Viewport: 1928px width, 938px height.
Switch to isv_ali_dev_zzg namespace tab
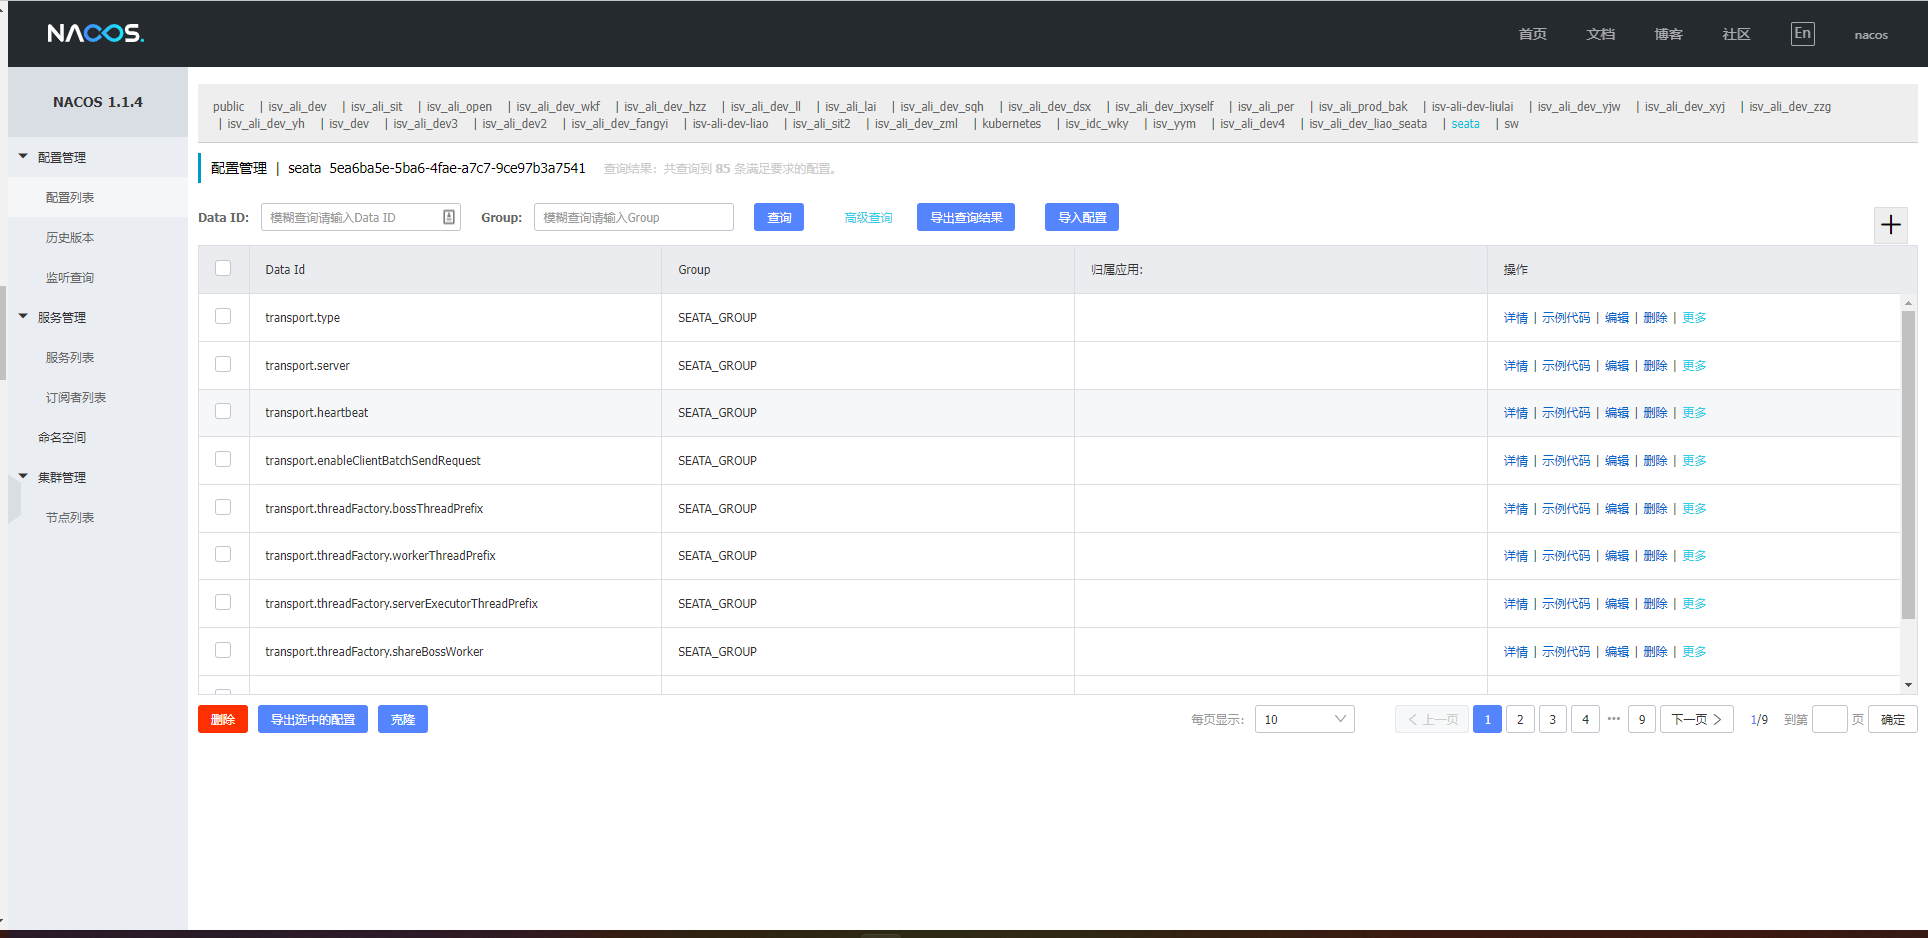point(1790,107)
